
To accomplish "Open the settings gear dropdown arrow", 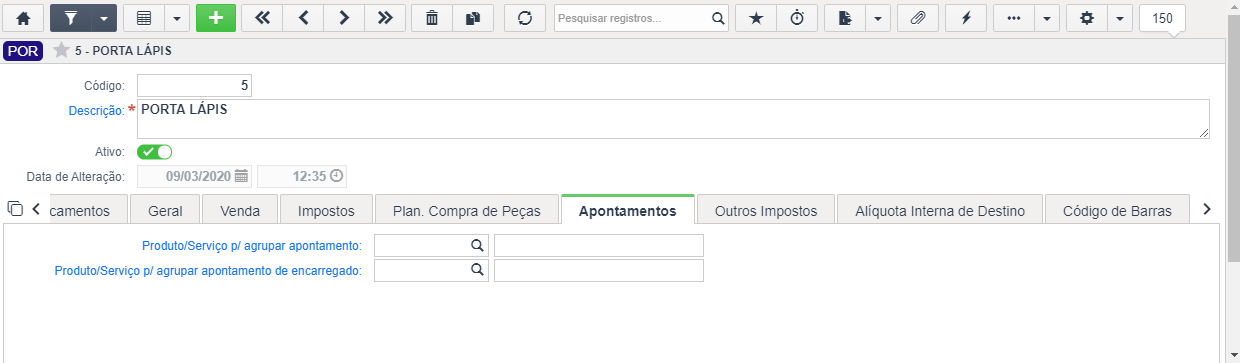I will (x=1120, y=18).
